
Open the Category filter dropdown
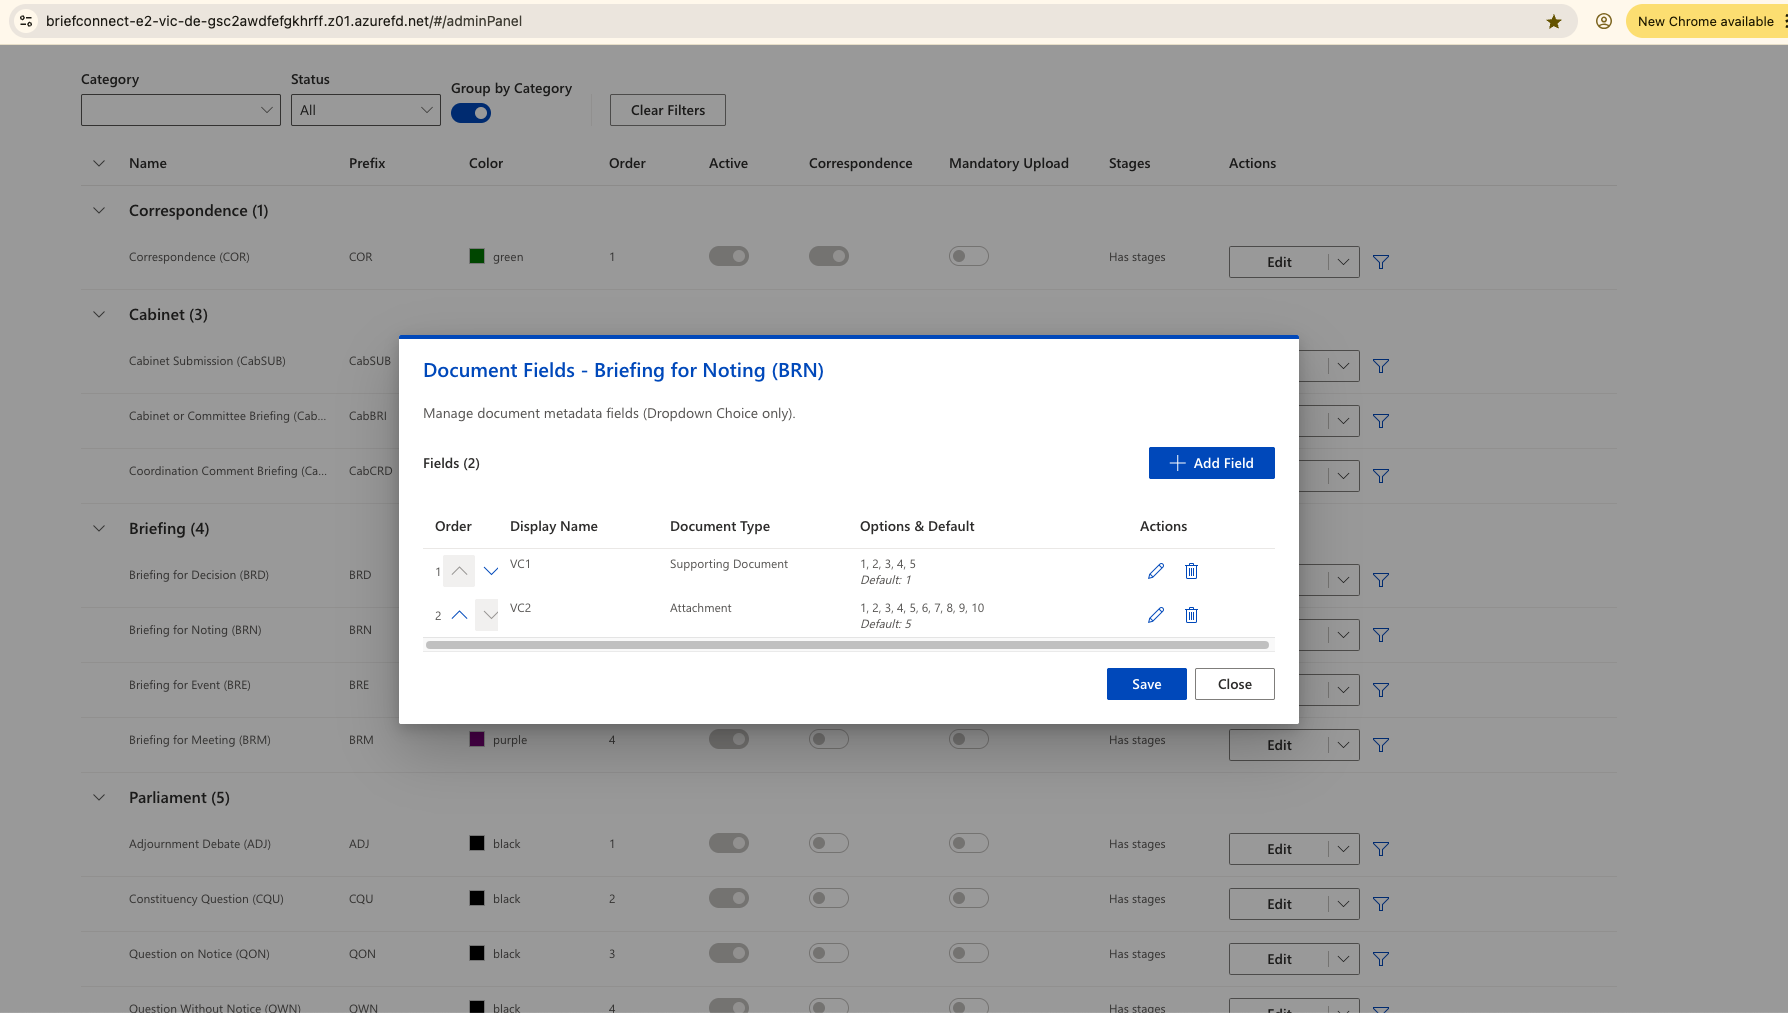pos(181,110)
